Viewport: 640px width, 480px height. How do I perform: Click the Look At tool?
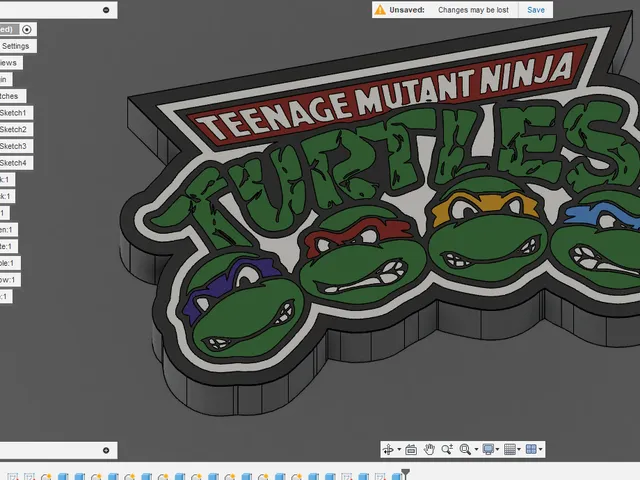click(411, 449)
